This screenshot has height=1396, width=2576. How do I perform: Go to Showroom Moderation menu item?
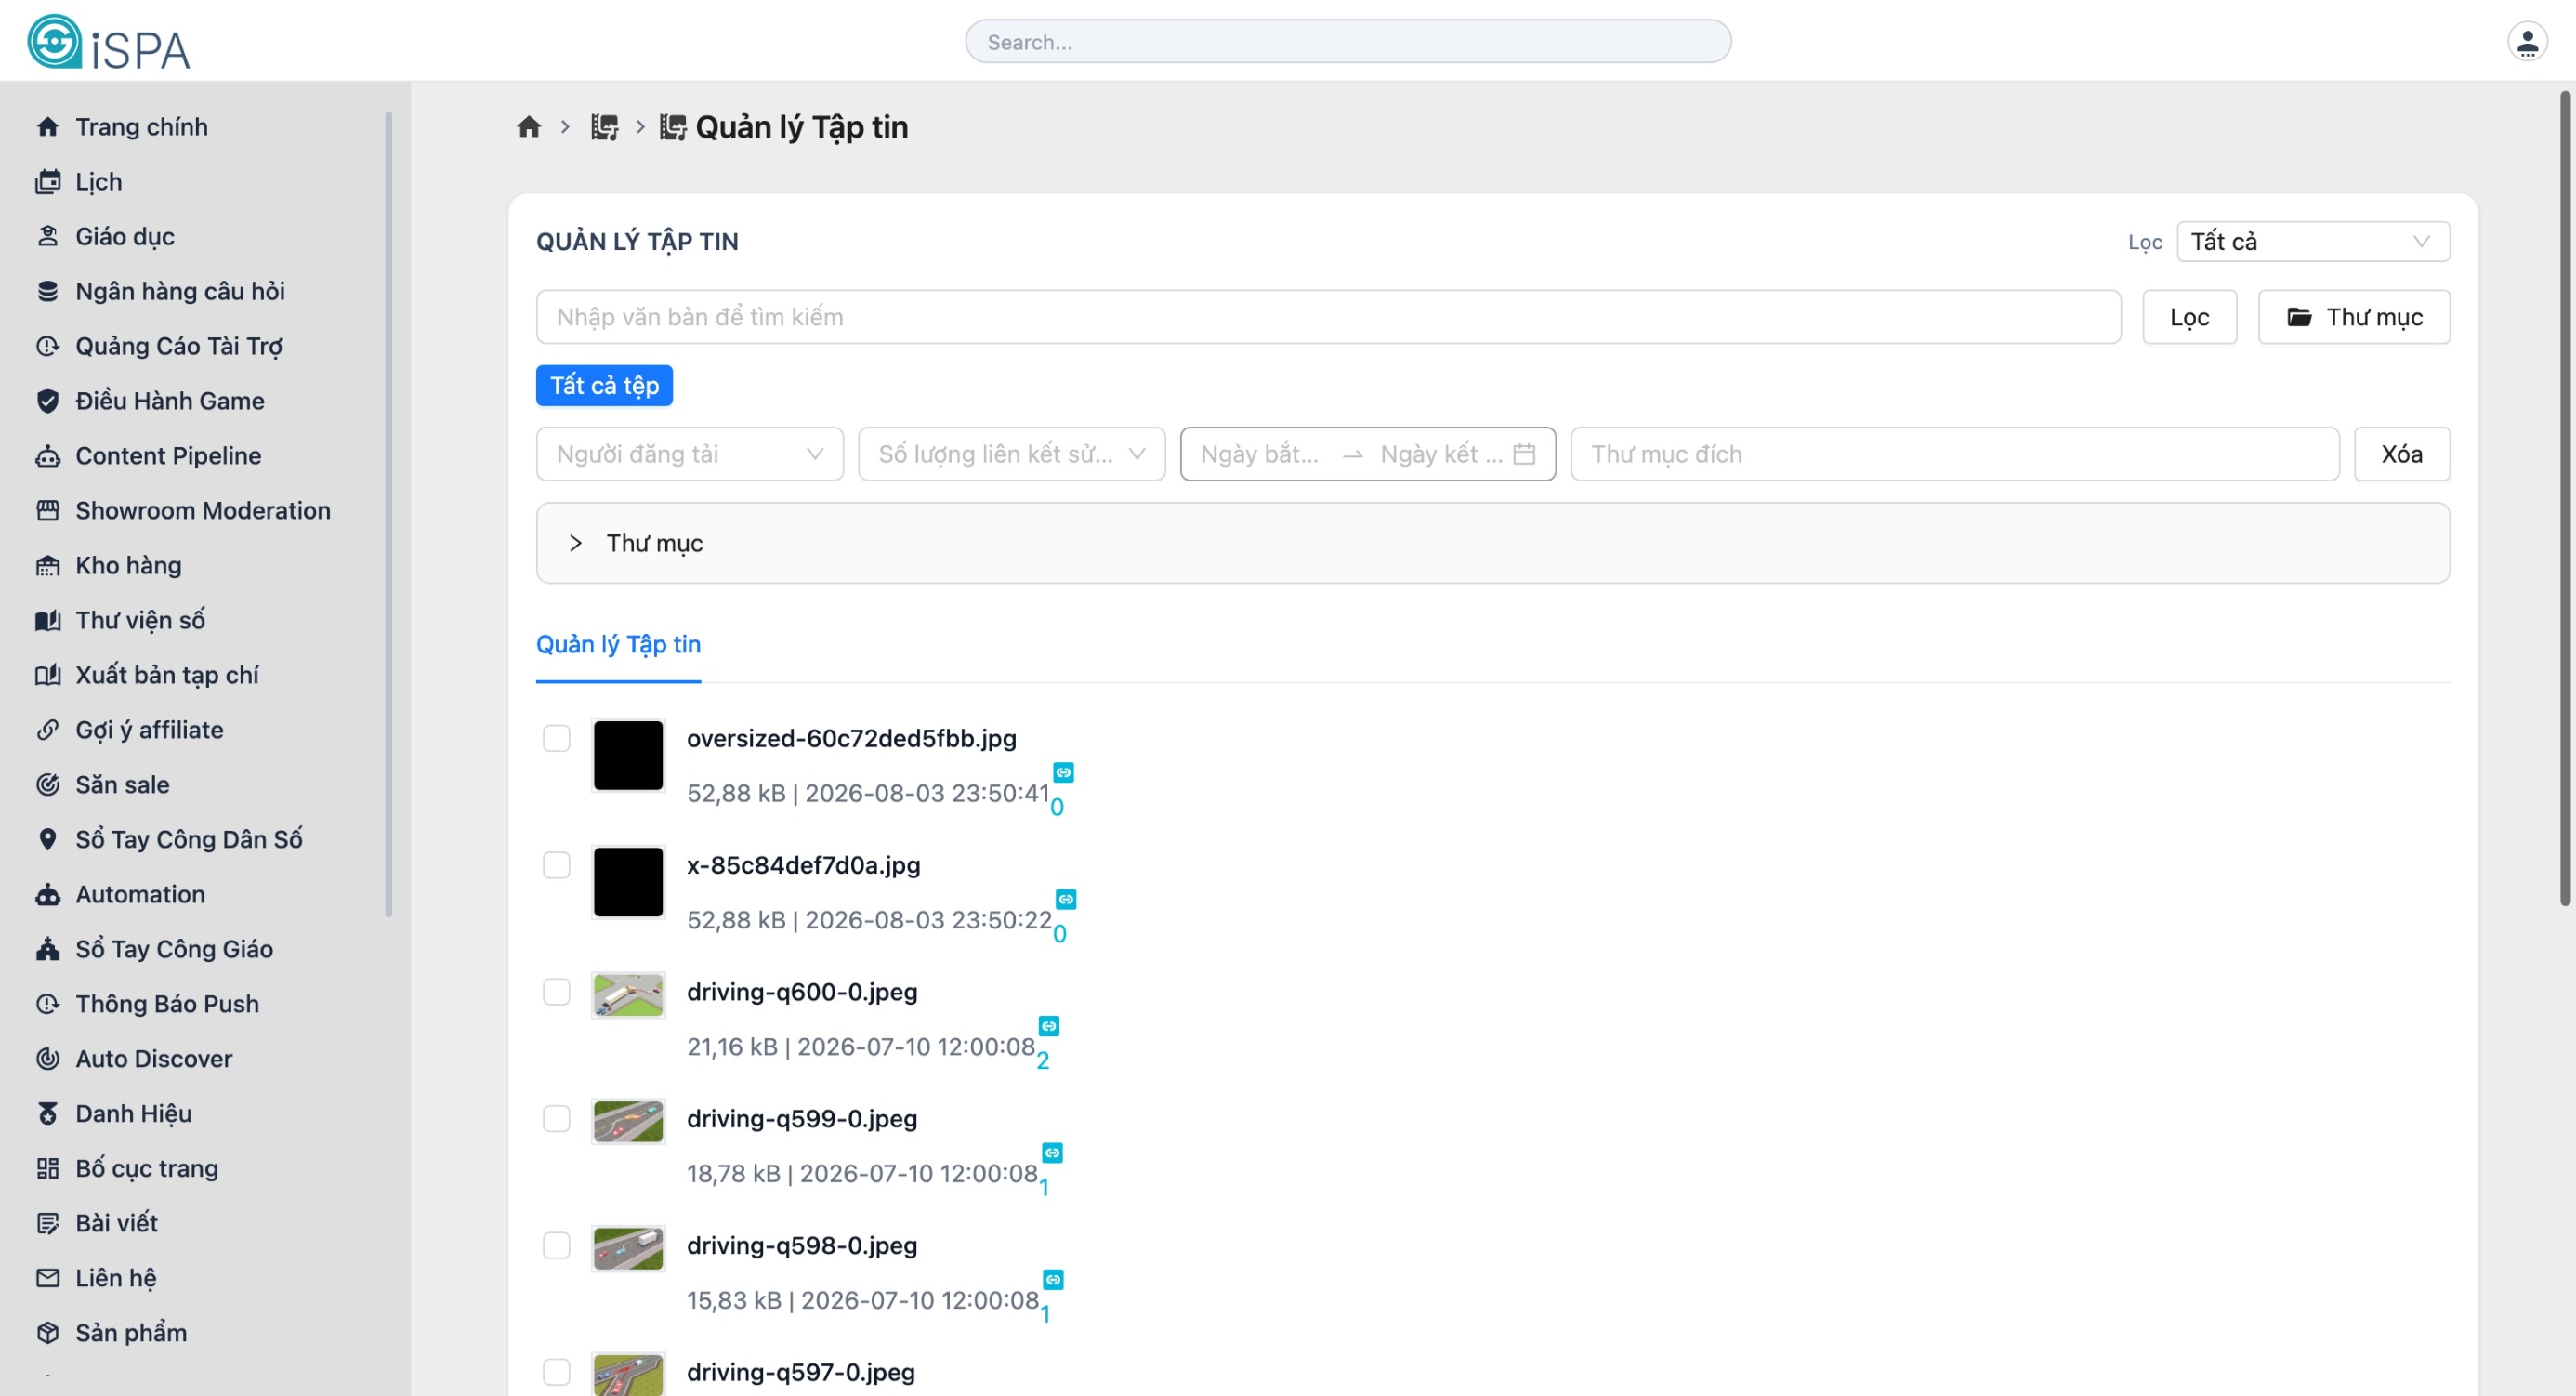(x=202, y=511)
